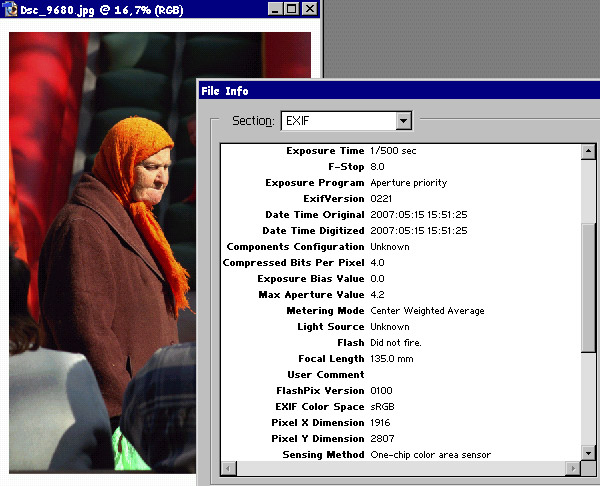
Task: Click the horizontal scrollbar left arrow
Action: [229, 469]
